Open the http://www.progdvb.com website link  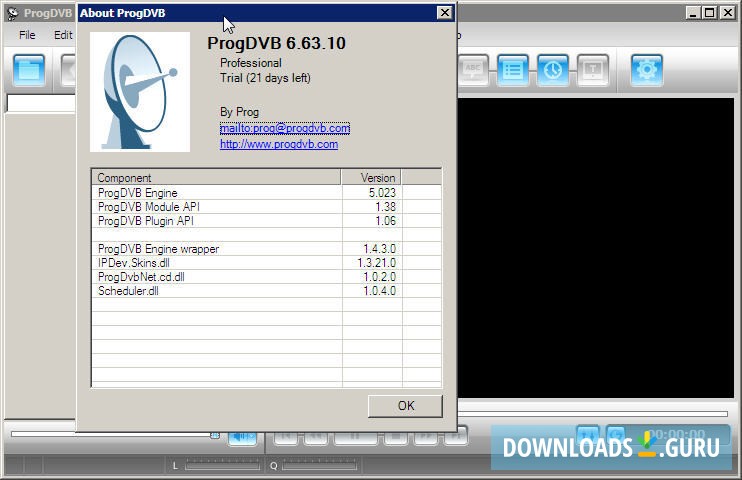(279, 144)
